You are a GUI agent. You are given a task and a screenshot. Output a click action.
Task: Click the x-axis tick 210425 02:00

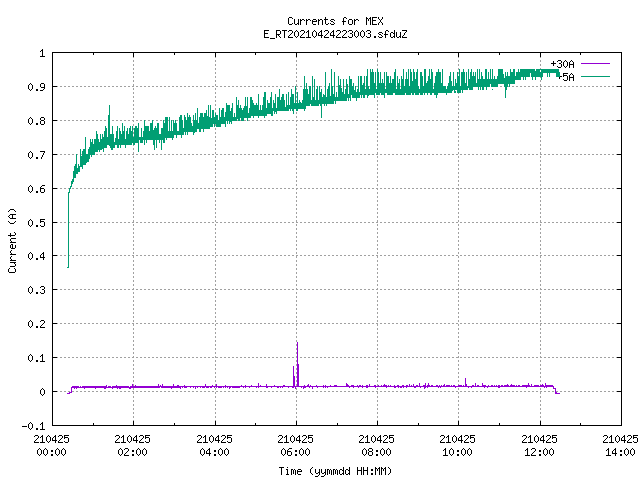(133, 446)
